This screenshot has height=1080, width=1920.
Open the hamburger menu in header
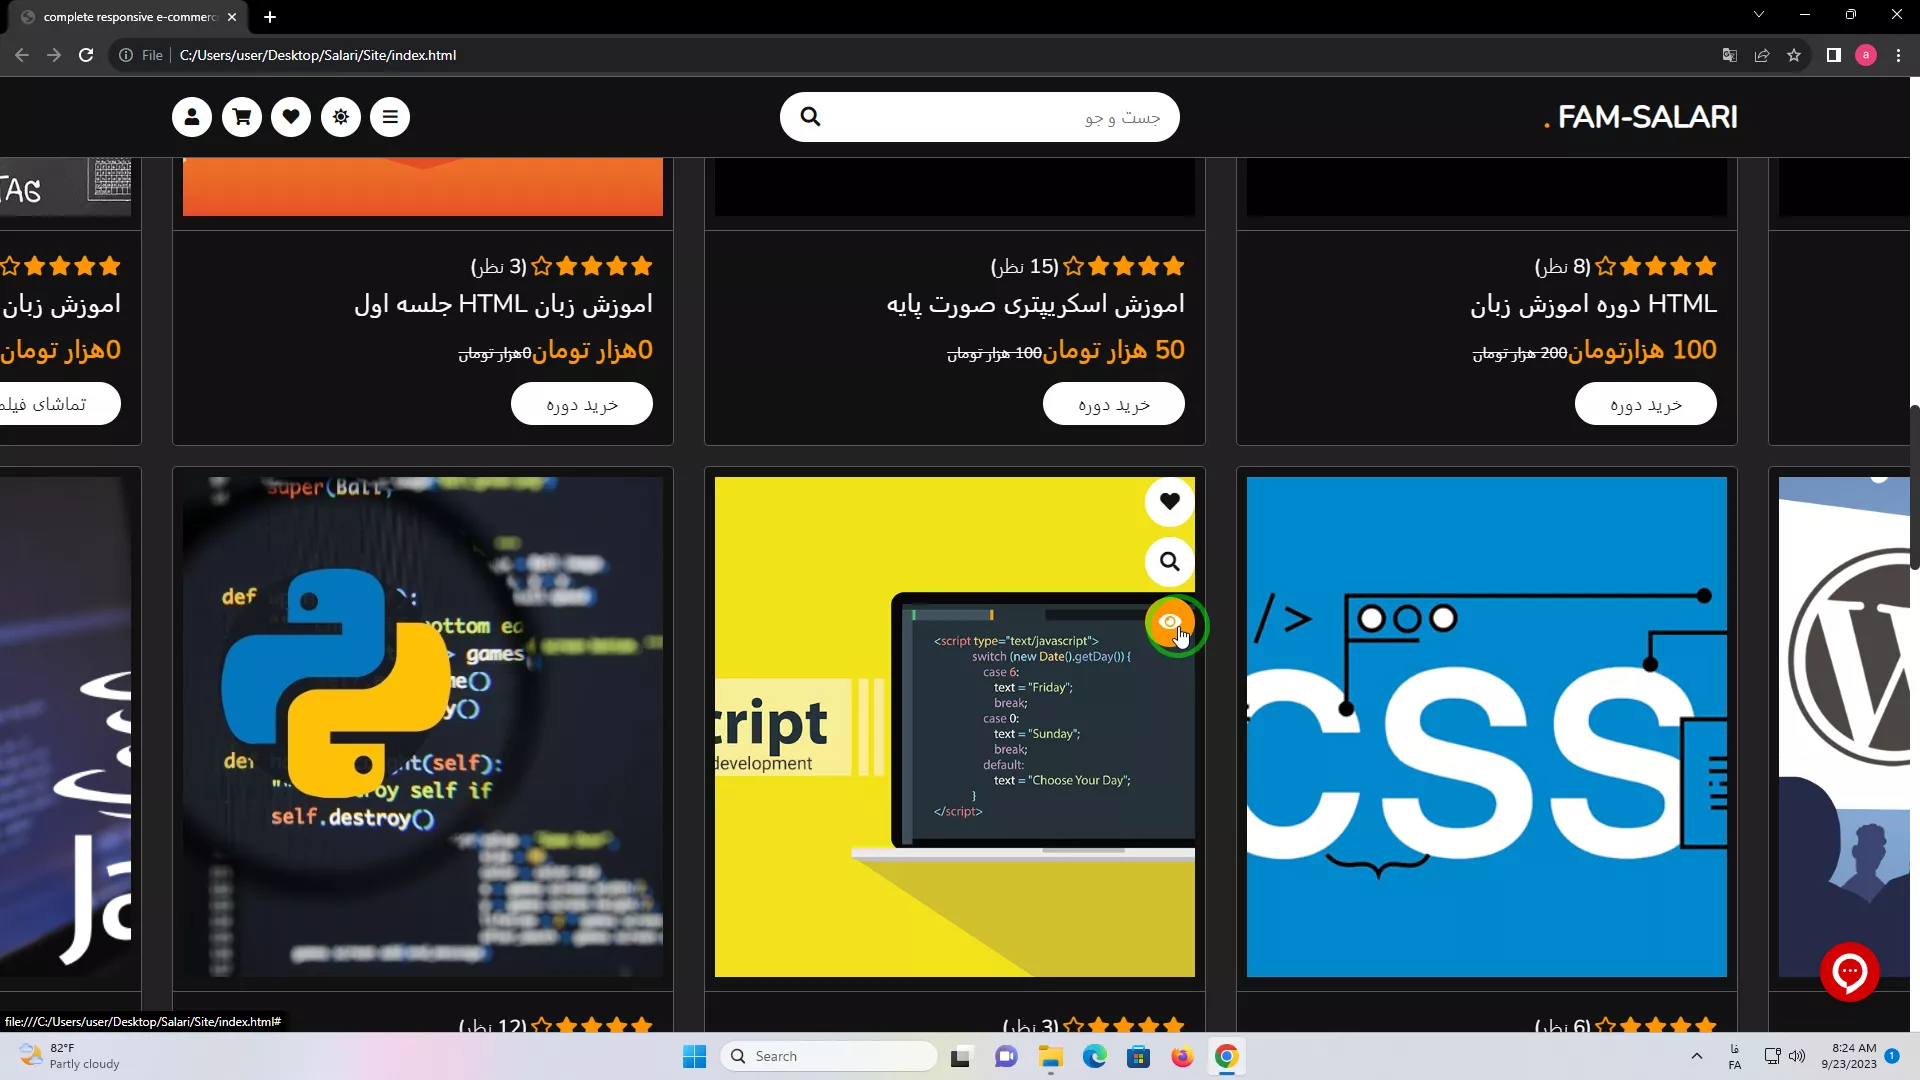pyautogui.click(x=390, y=117)
